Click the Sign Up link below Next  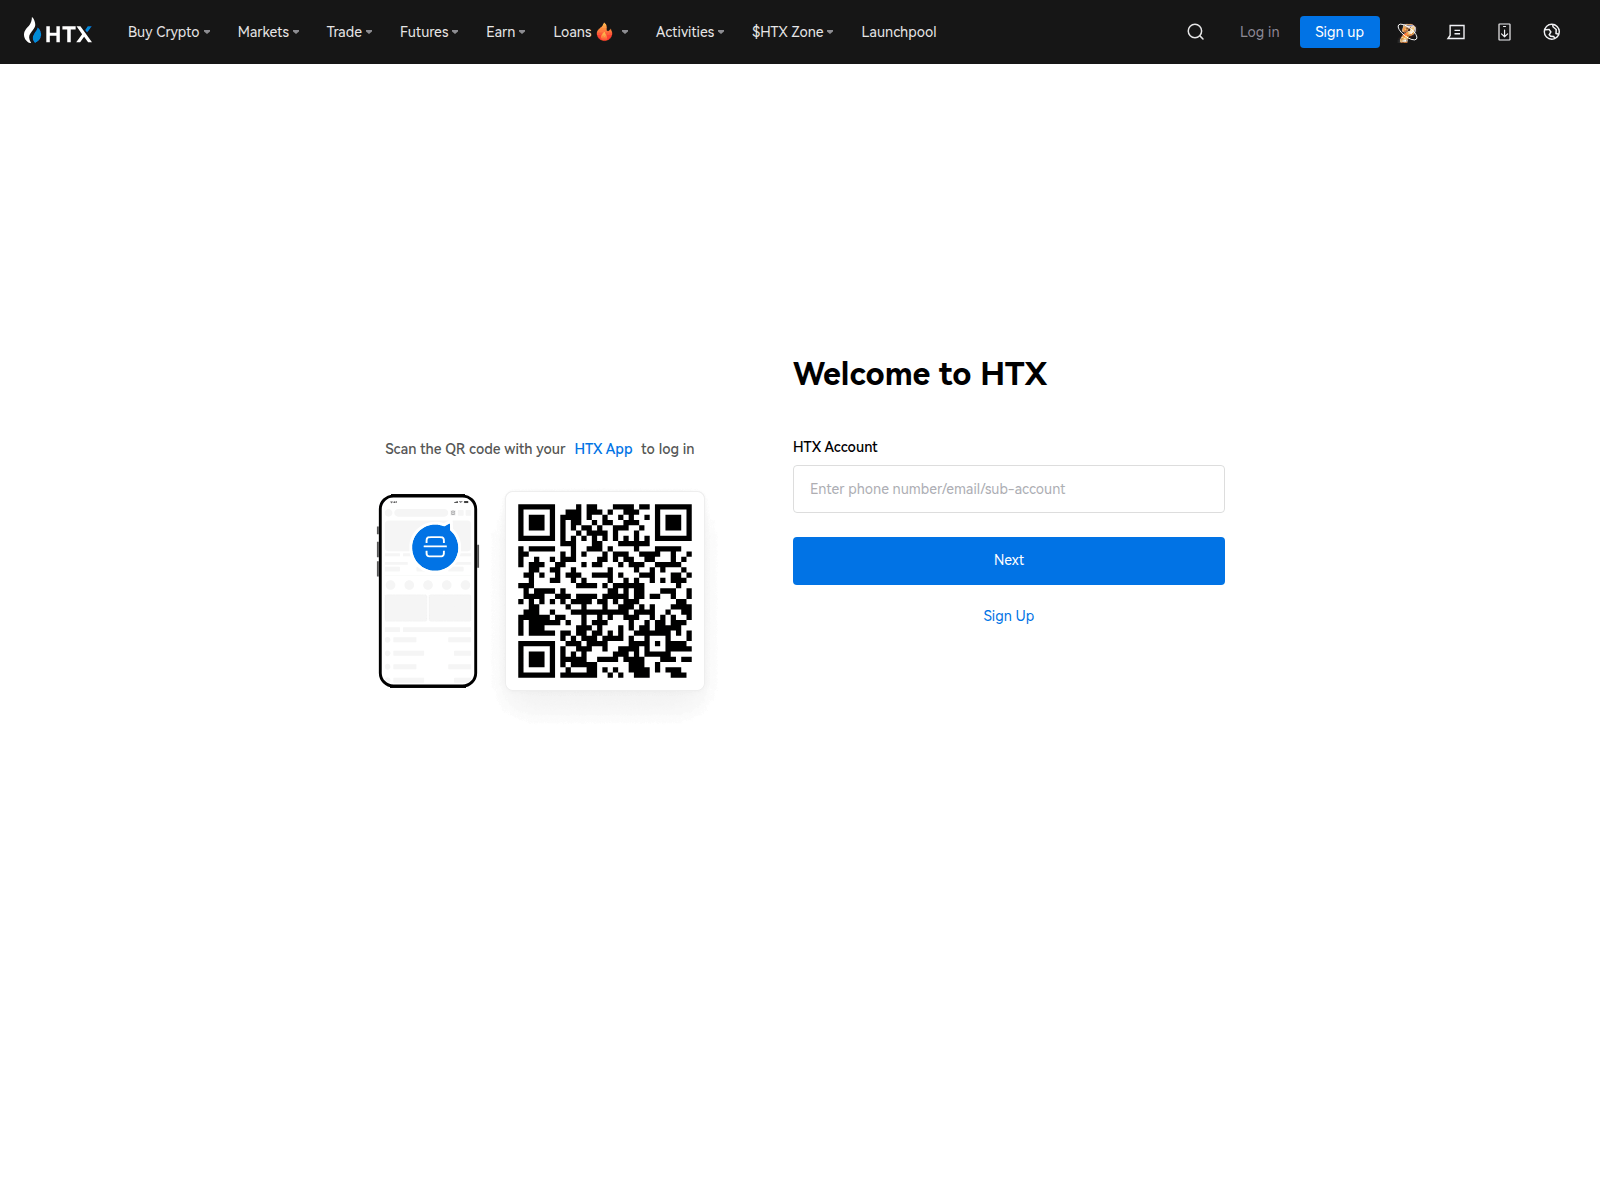1009,616
